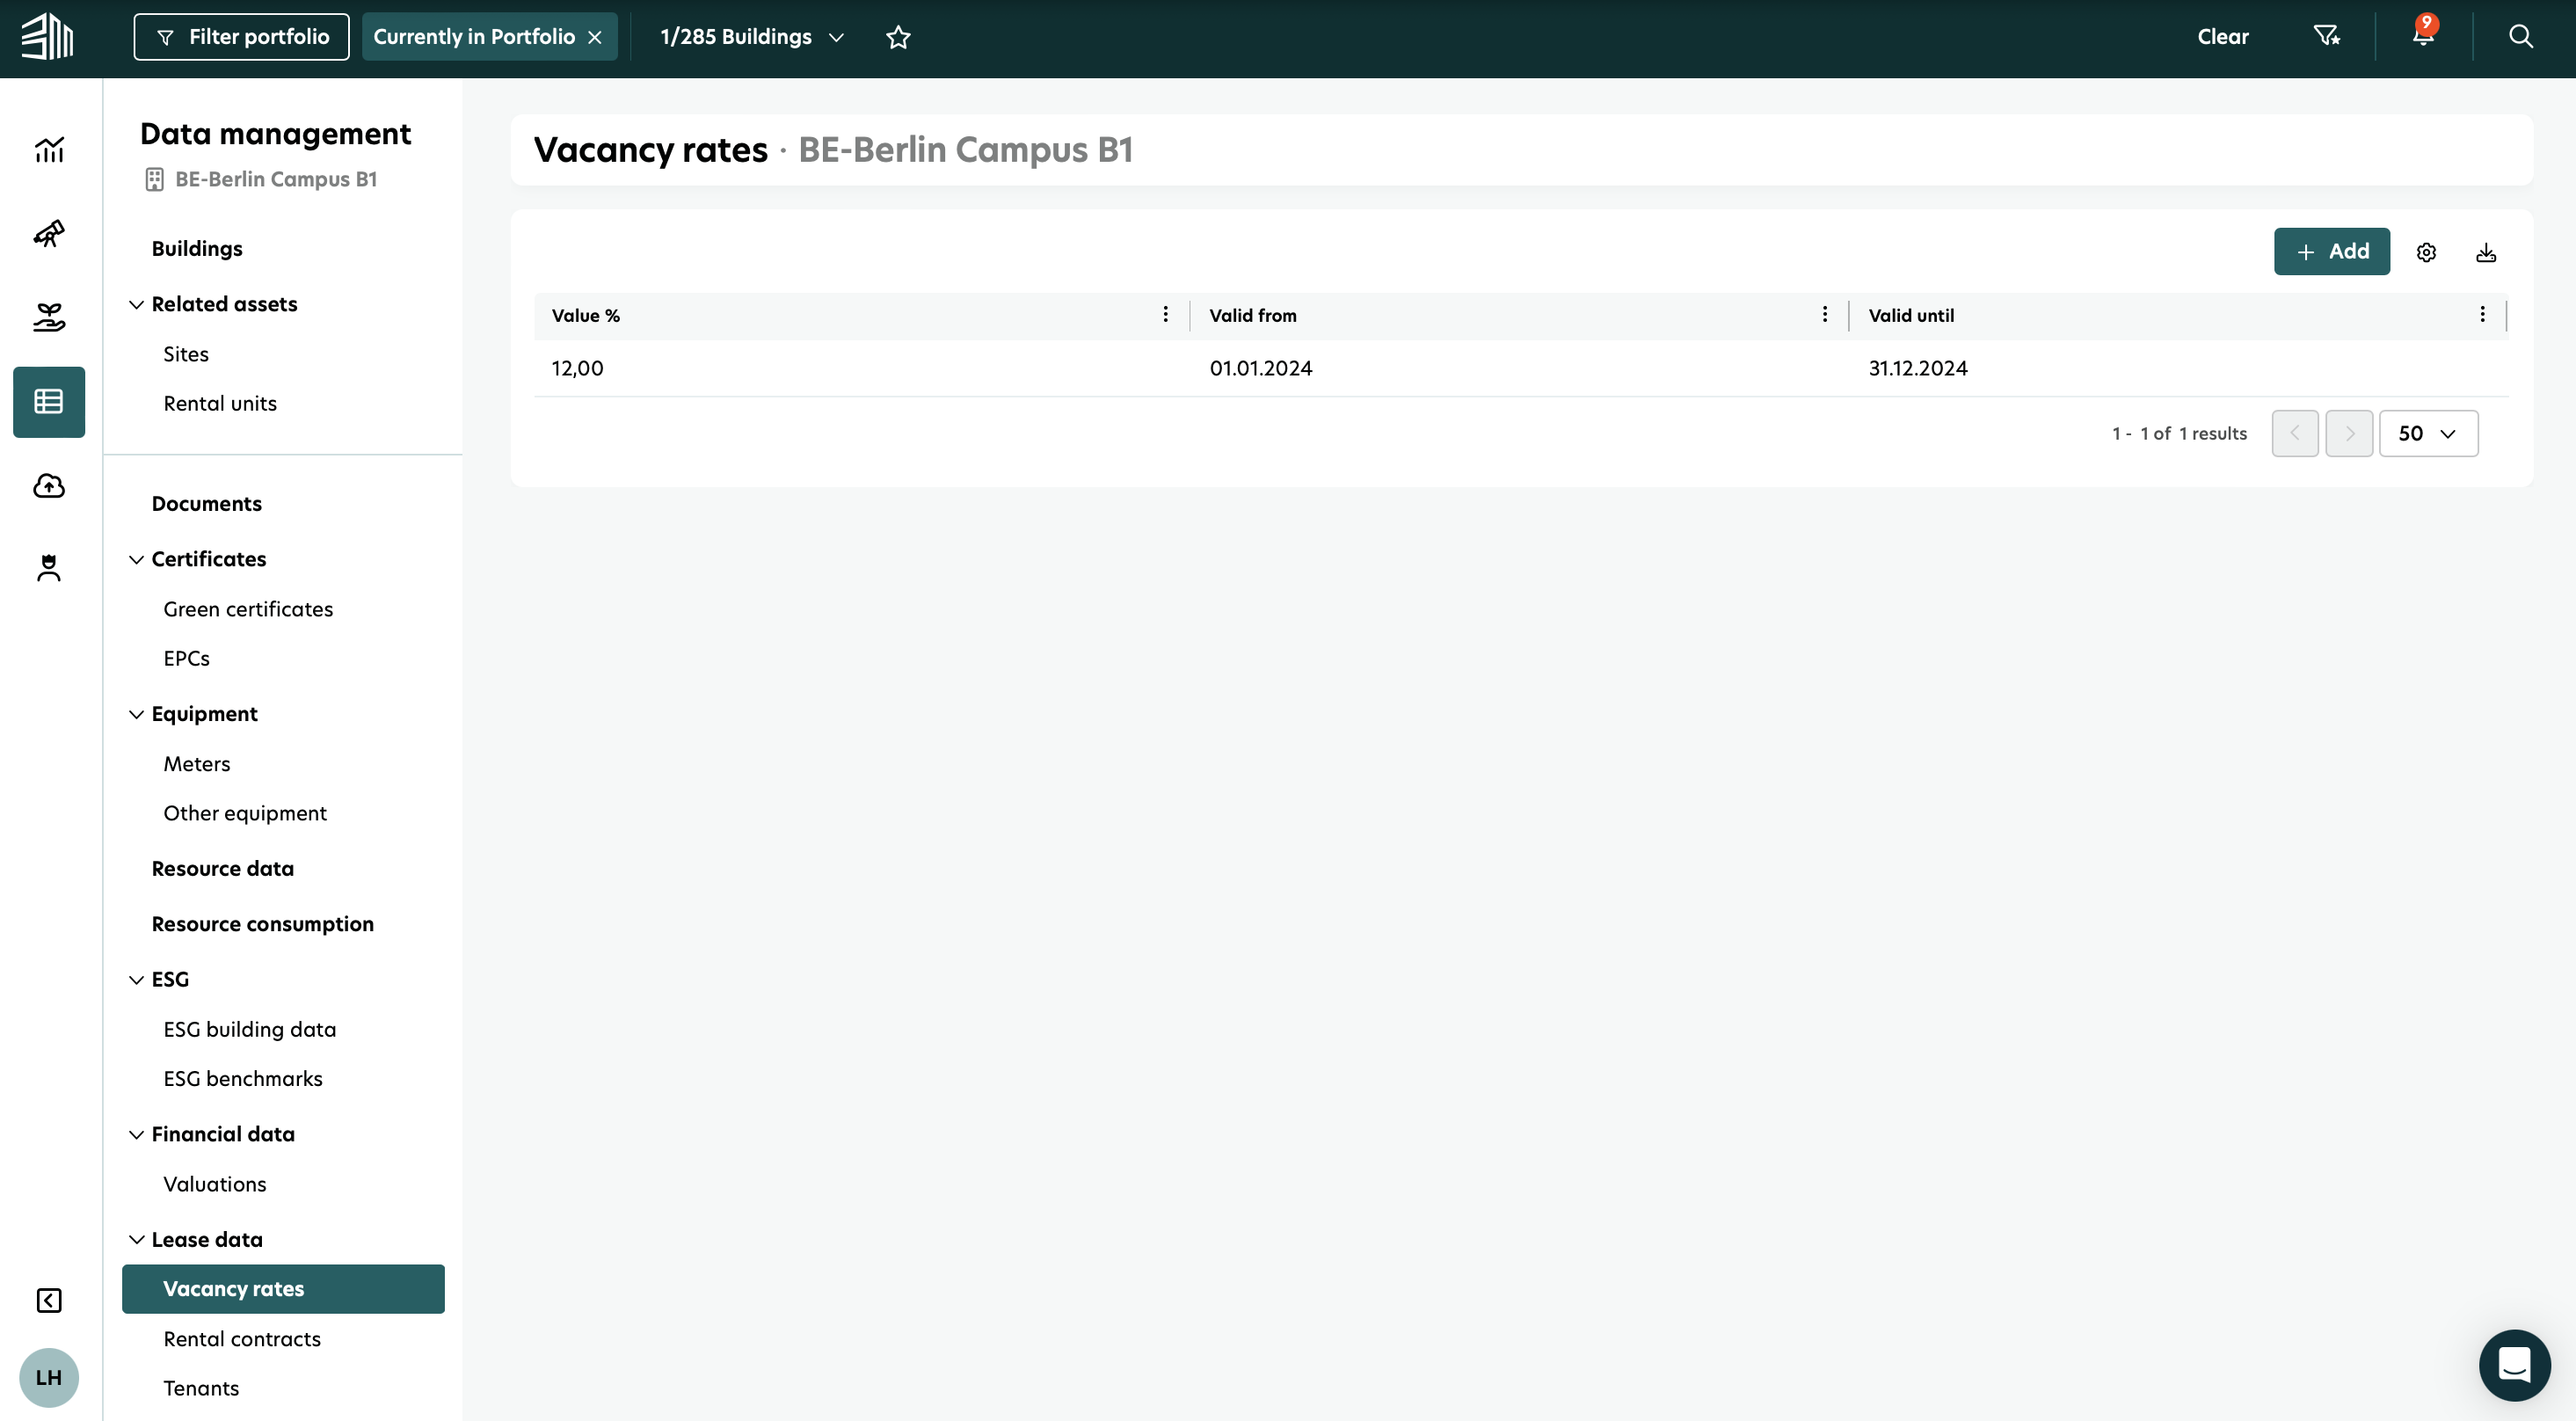Screen dimensions: 2576x1421
Task: Open the Dashboard analytics icon in sidebar
Action: click(48, 148)
